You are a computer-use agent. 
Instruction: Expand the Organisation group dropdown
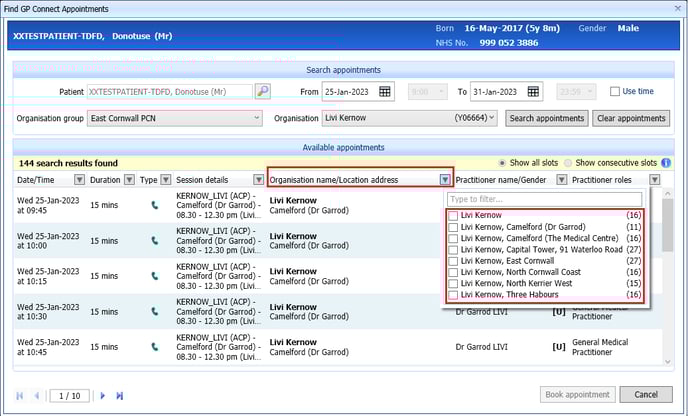257,118
